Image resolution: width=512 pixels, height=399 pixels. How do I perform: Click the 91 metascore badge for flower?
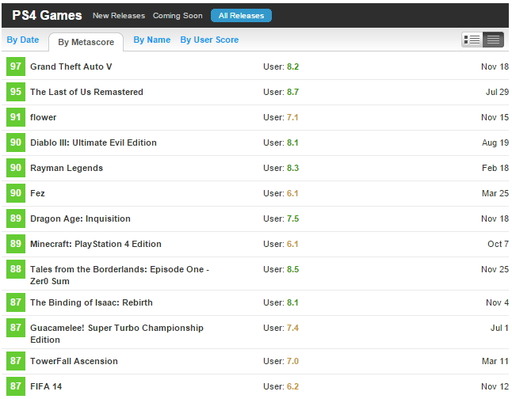click(x=16, y=117)
